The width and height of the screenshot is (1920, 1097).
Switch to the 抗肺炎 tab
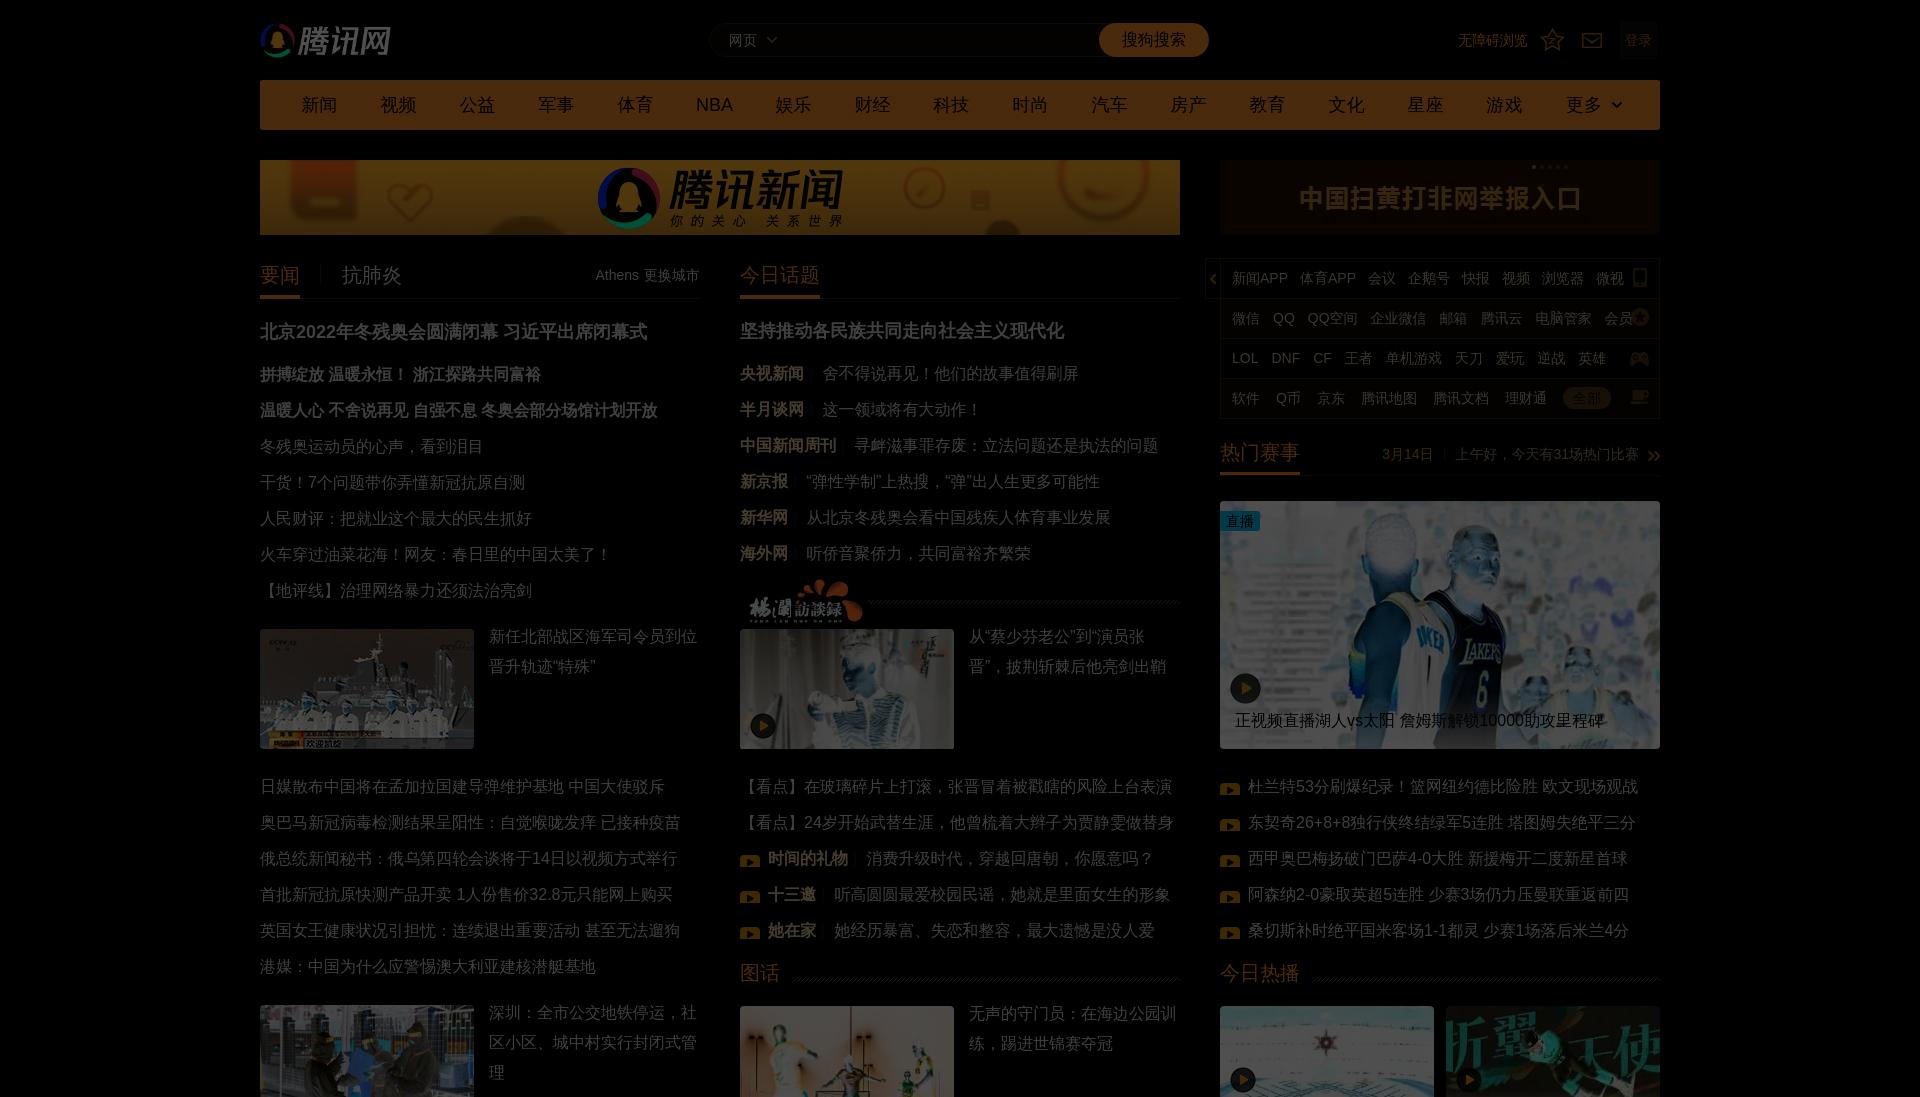pos(371,275)
